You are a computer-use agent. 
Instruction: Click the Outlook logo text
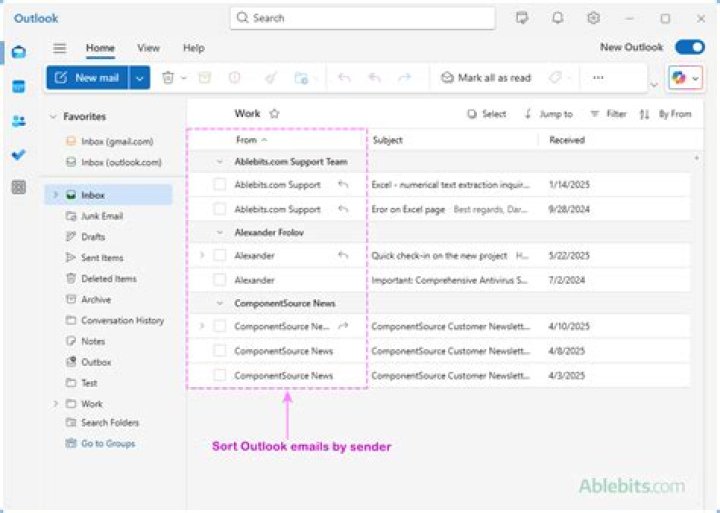36,18
